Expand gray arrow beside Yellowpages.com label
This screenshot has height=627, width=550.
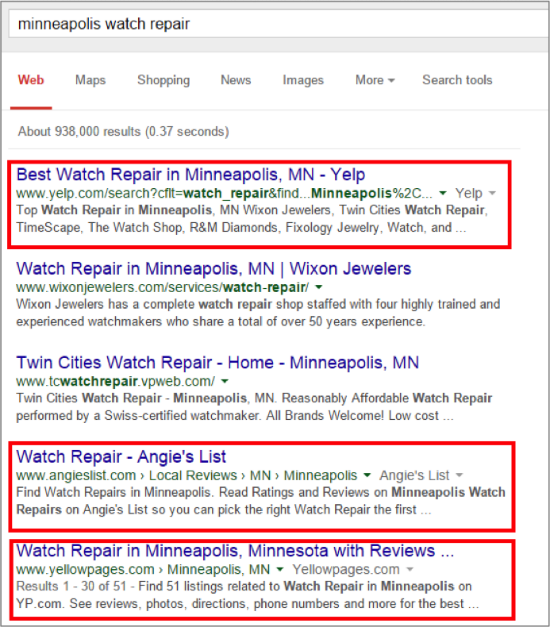(410, 569)
